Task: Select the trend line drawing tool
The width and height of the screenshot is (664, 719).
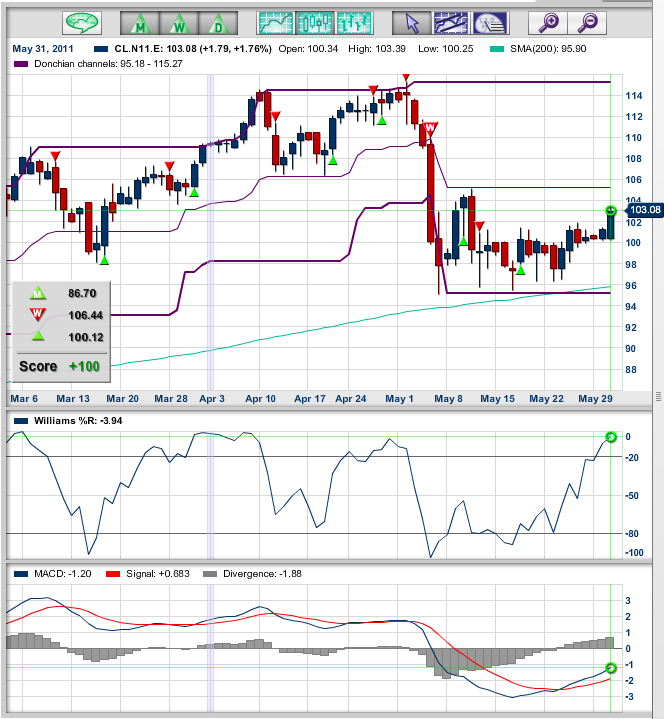Action: (x=451, y=21)
